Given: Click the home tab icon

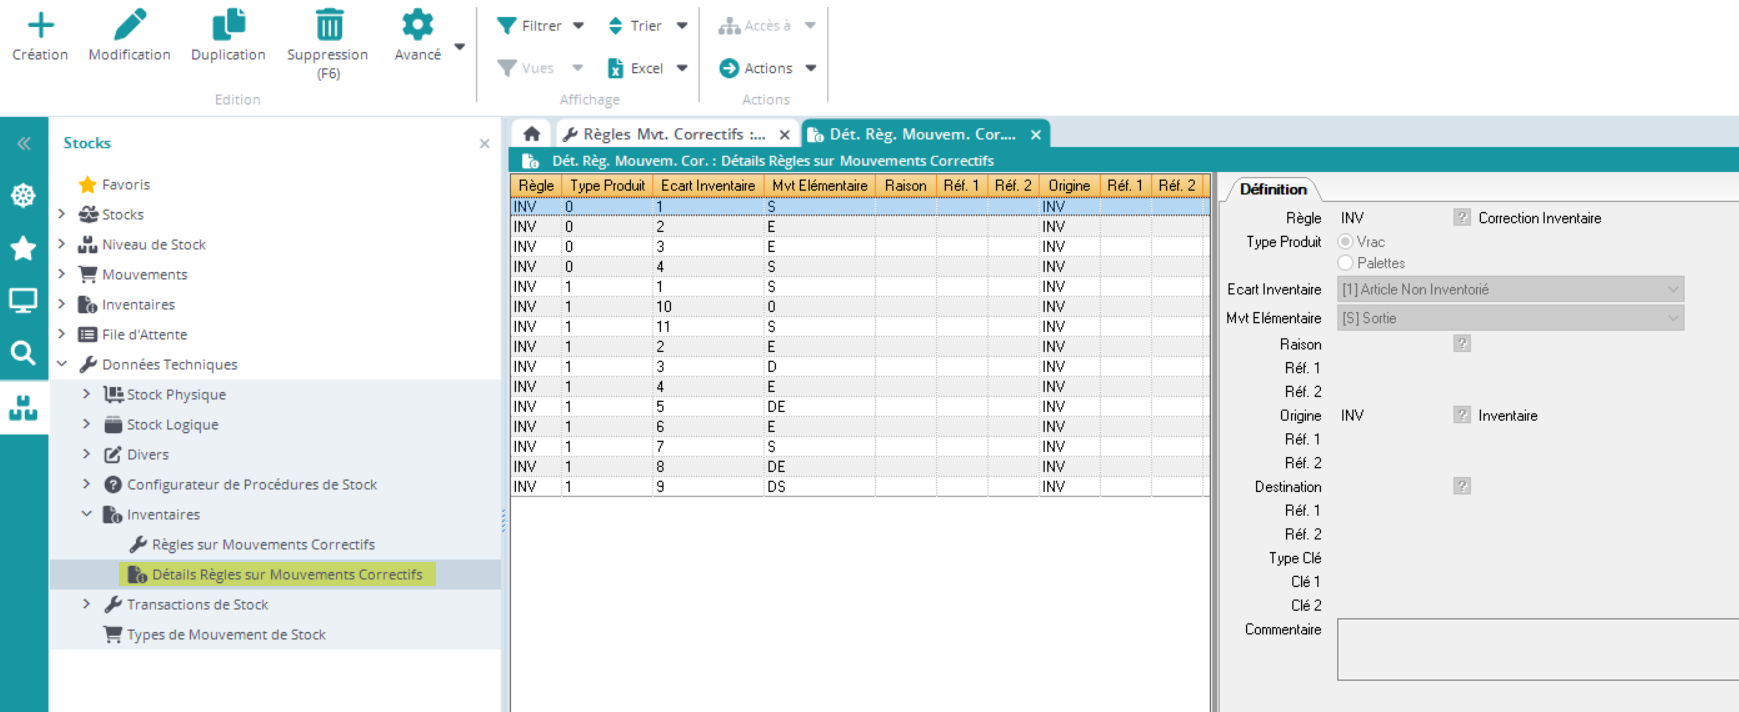Looking at the screenshot, I should [x=532, y=134].
